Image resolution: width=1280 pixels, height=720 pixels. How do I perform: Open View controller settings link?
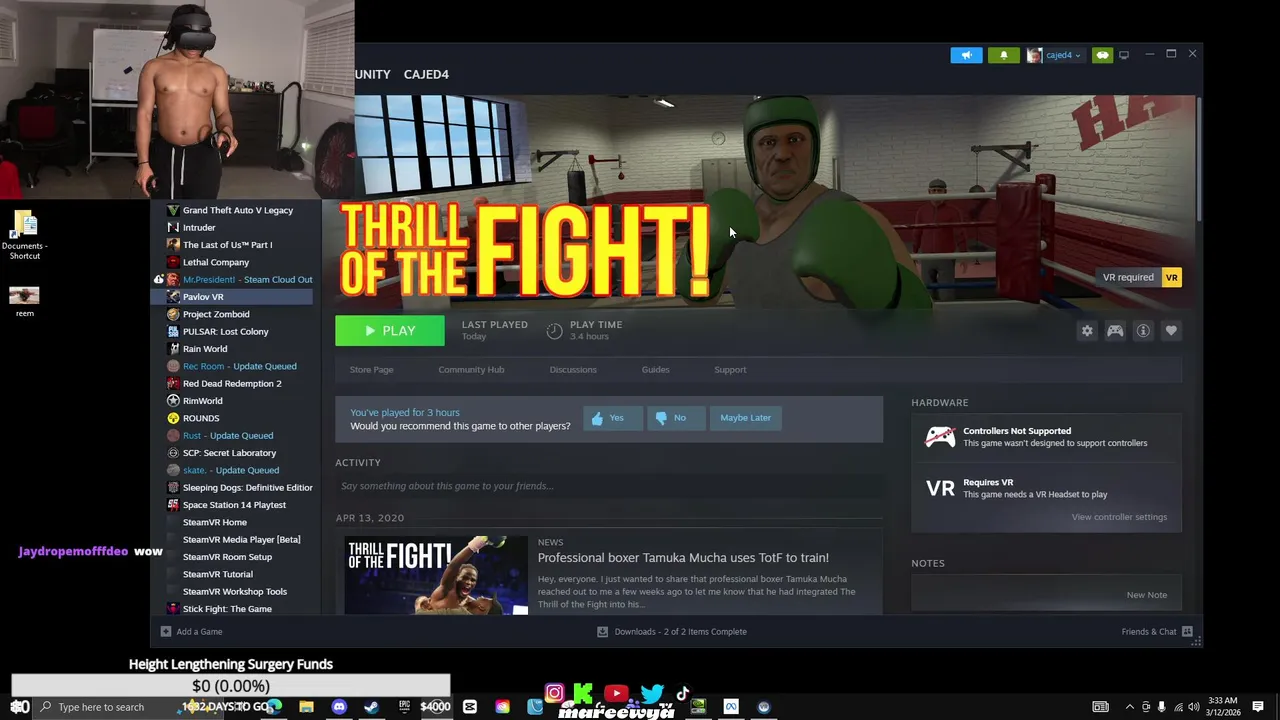[1119, 517]
